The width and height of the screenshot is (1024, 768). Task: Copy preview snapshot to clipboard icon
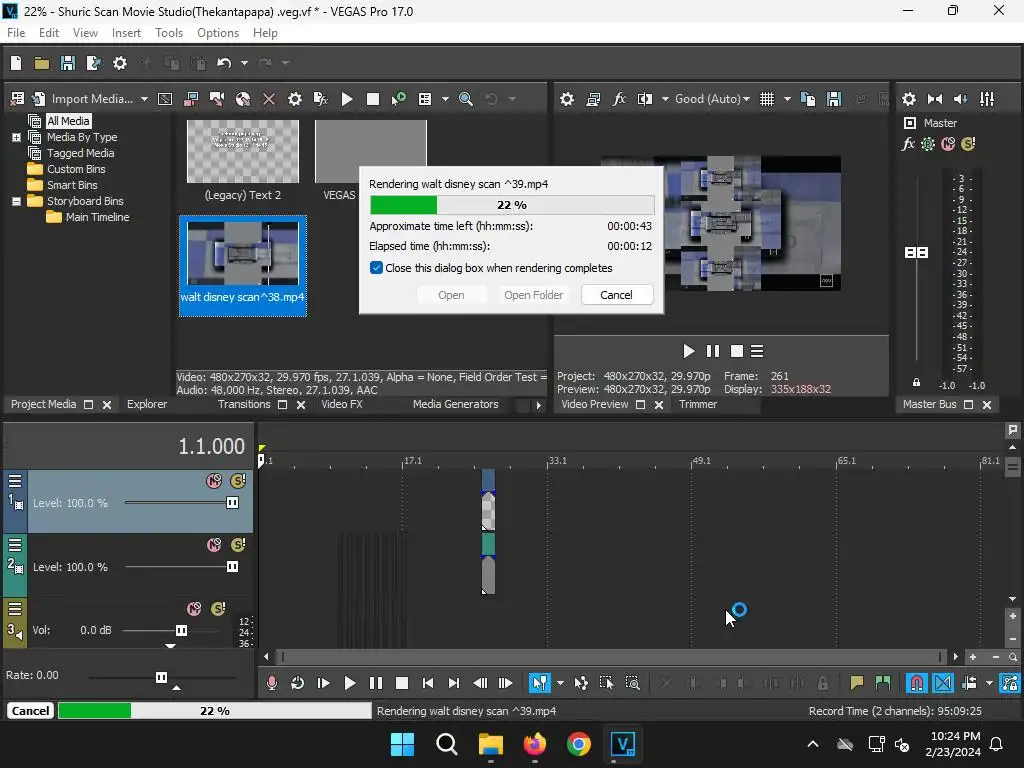point(808,99)
